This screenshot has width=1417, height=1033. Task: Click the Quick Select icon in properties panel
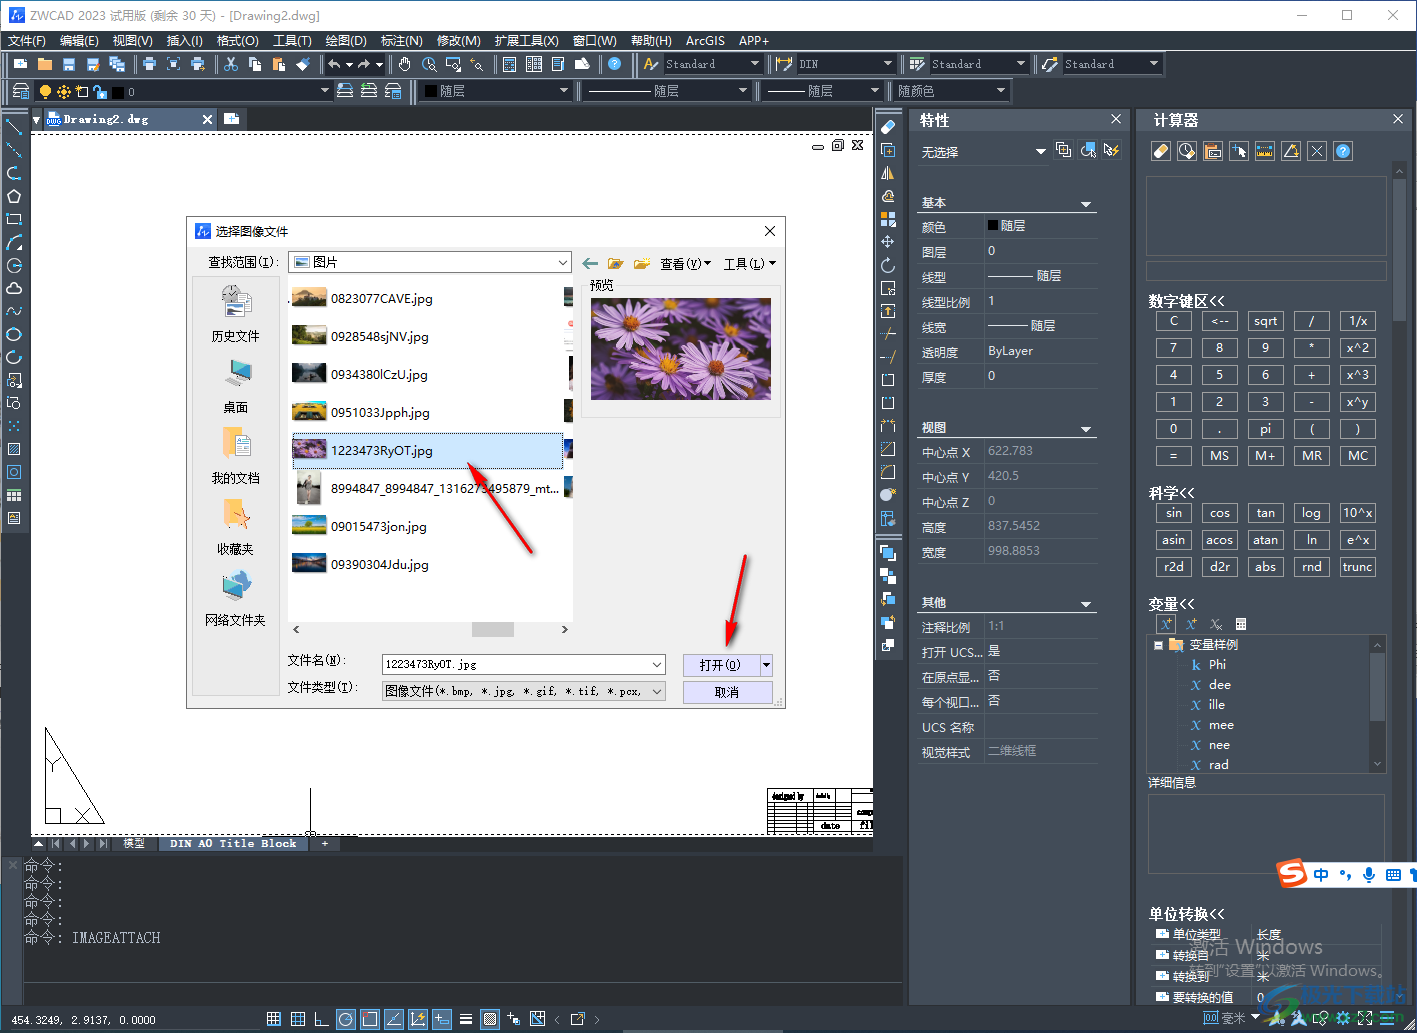tap(1112, 150)
